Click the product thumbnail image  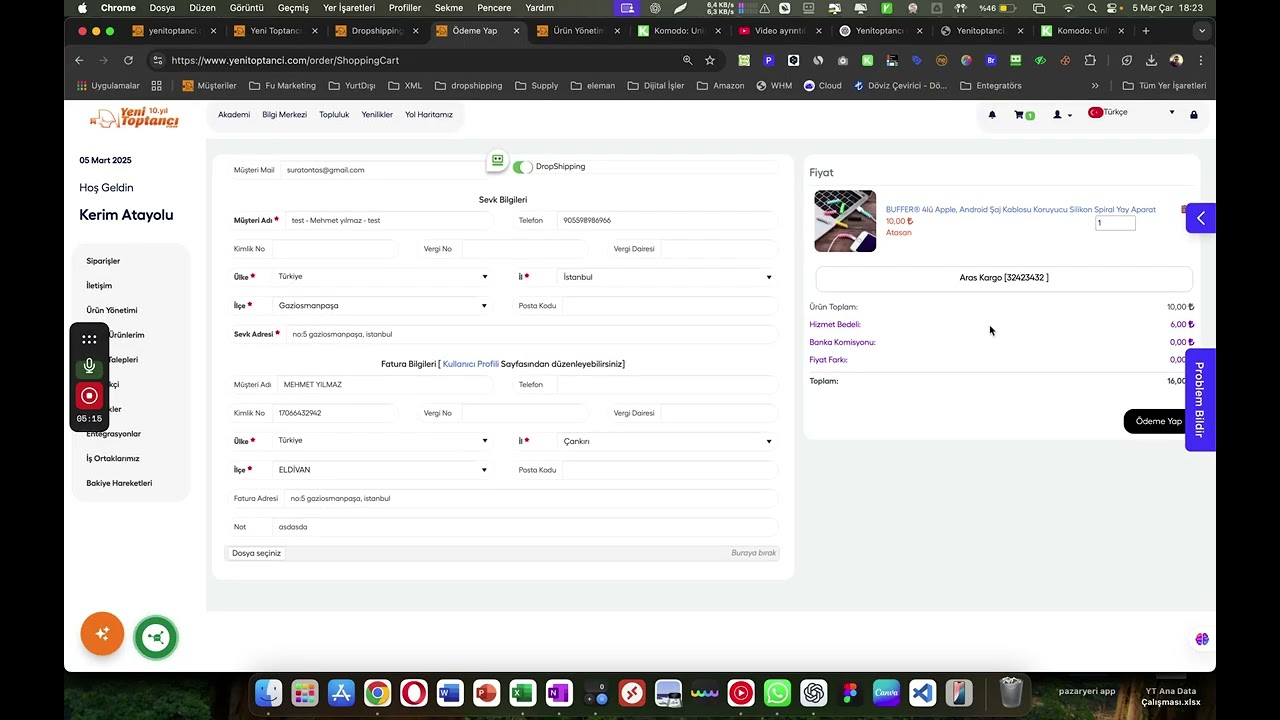(845, 221)
